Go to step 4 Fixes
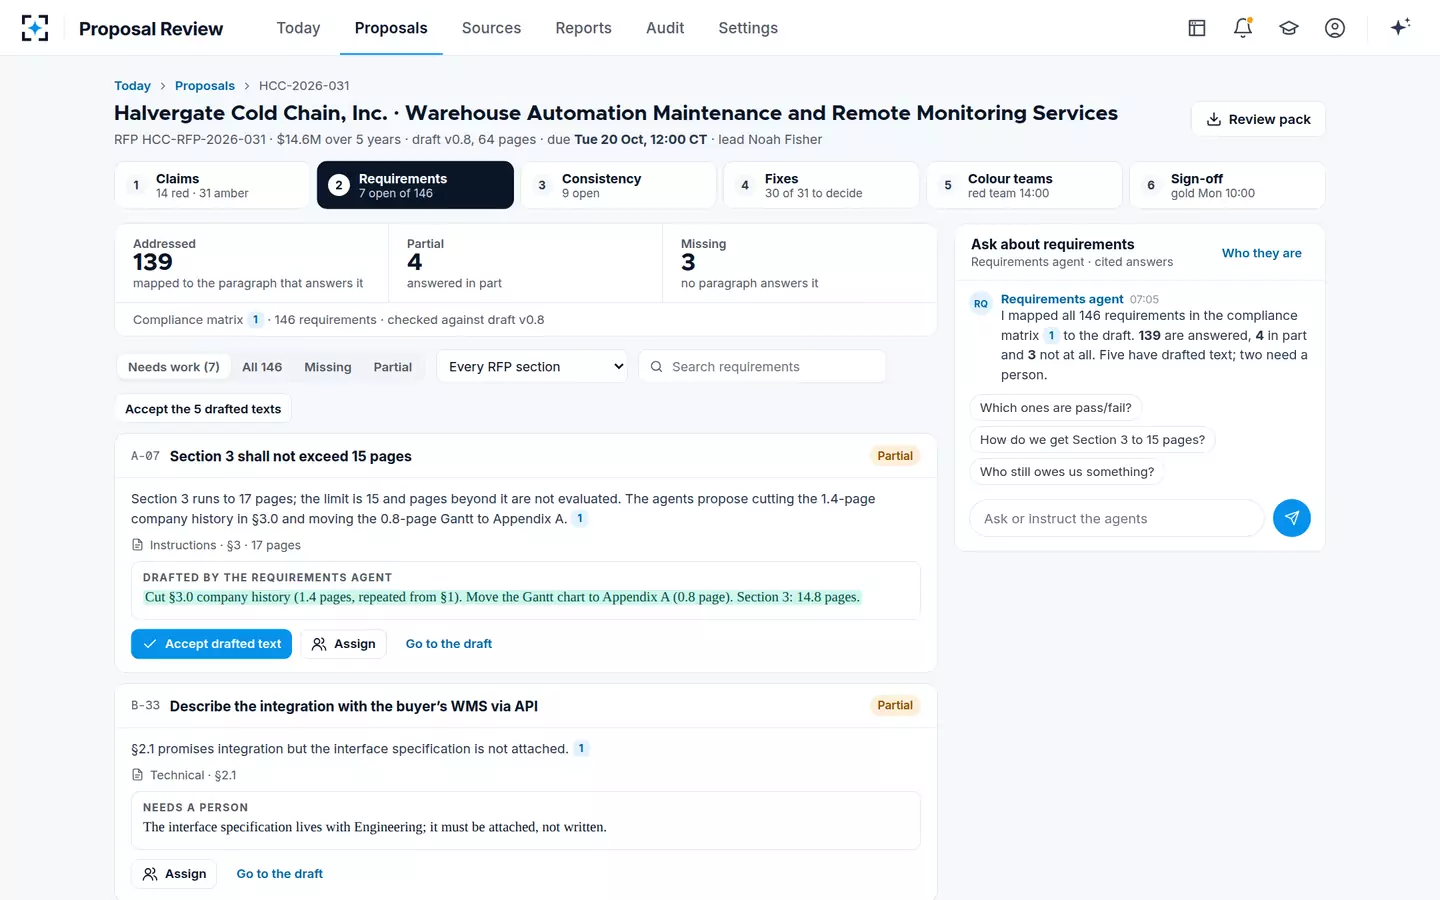The height and width of the screenshot is (900, 1440). [821, 185]
